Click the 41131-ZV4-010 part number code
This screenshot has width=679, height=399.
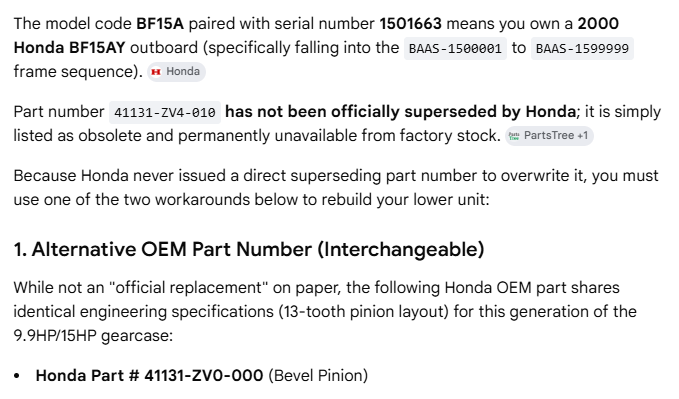click(165, 113)
